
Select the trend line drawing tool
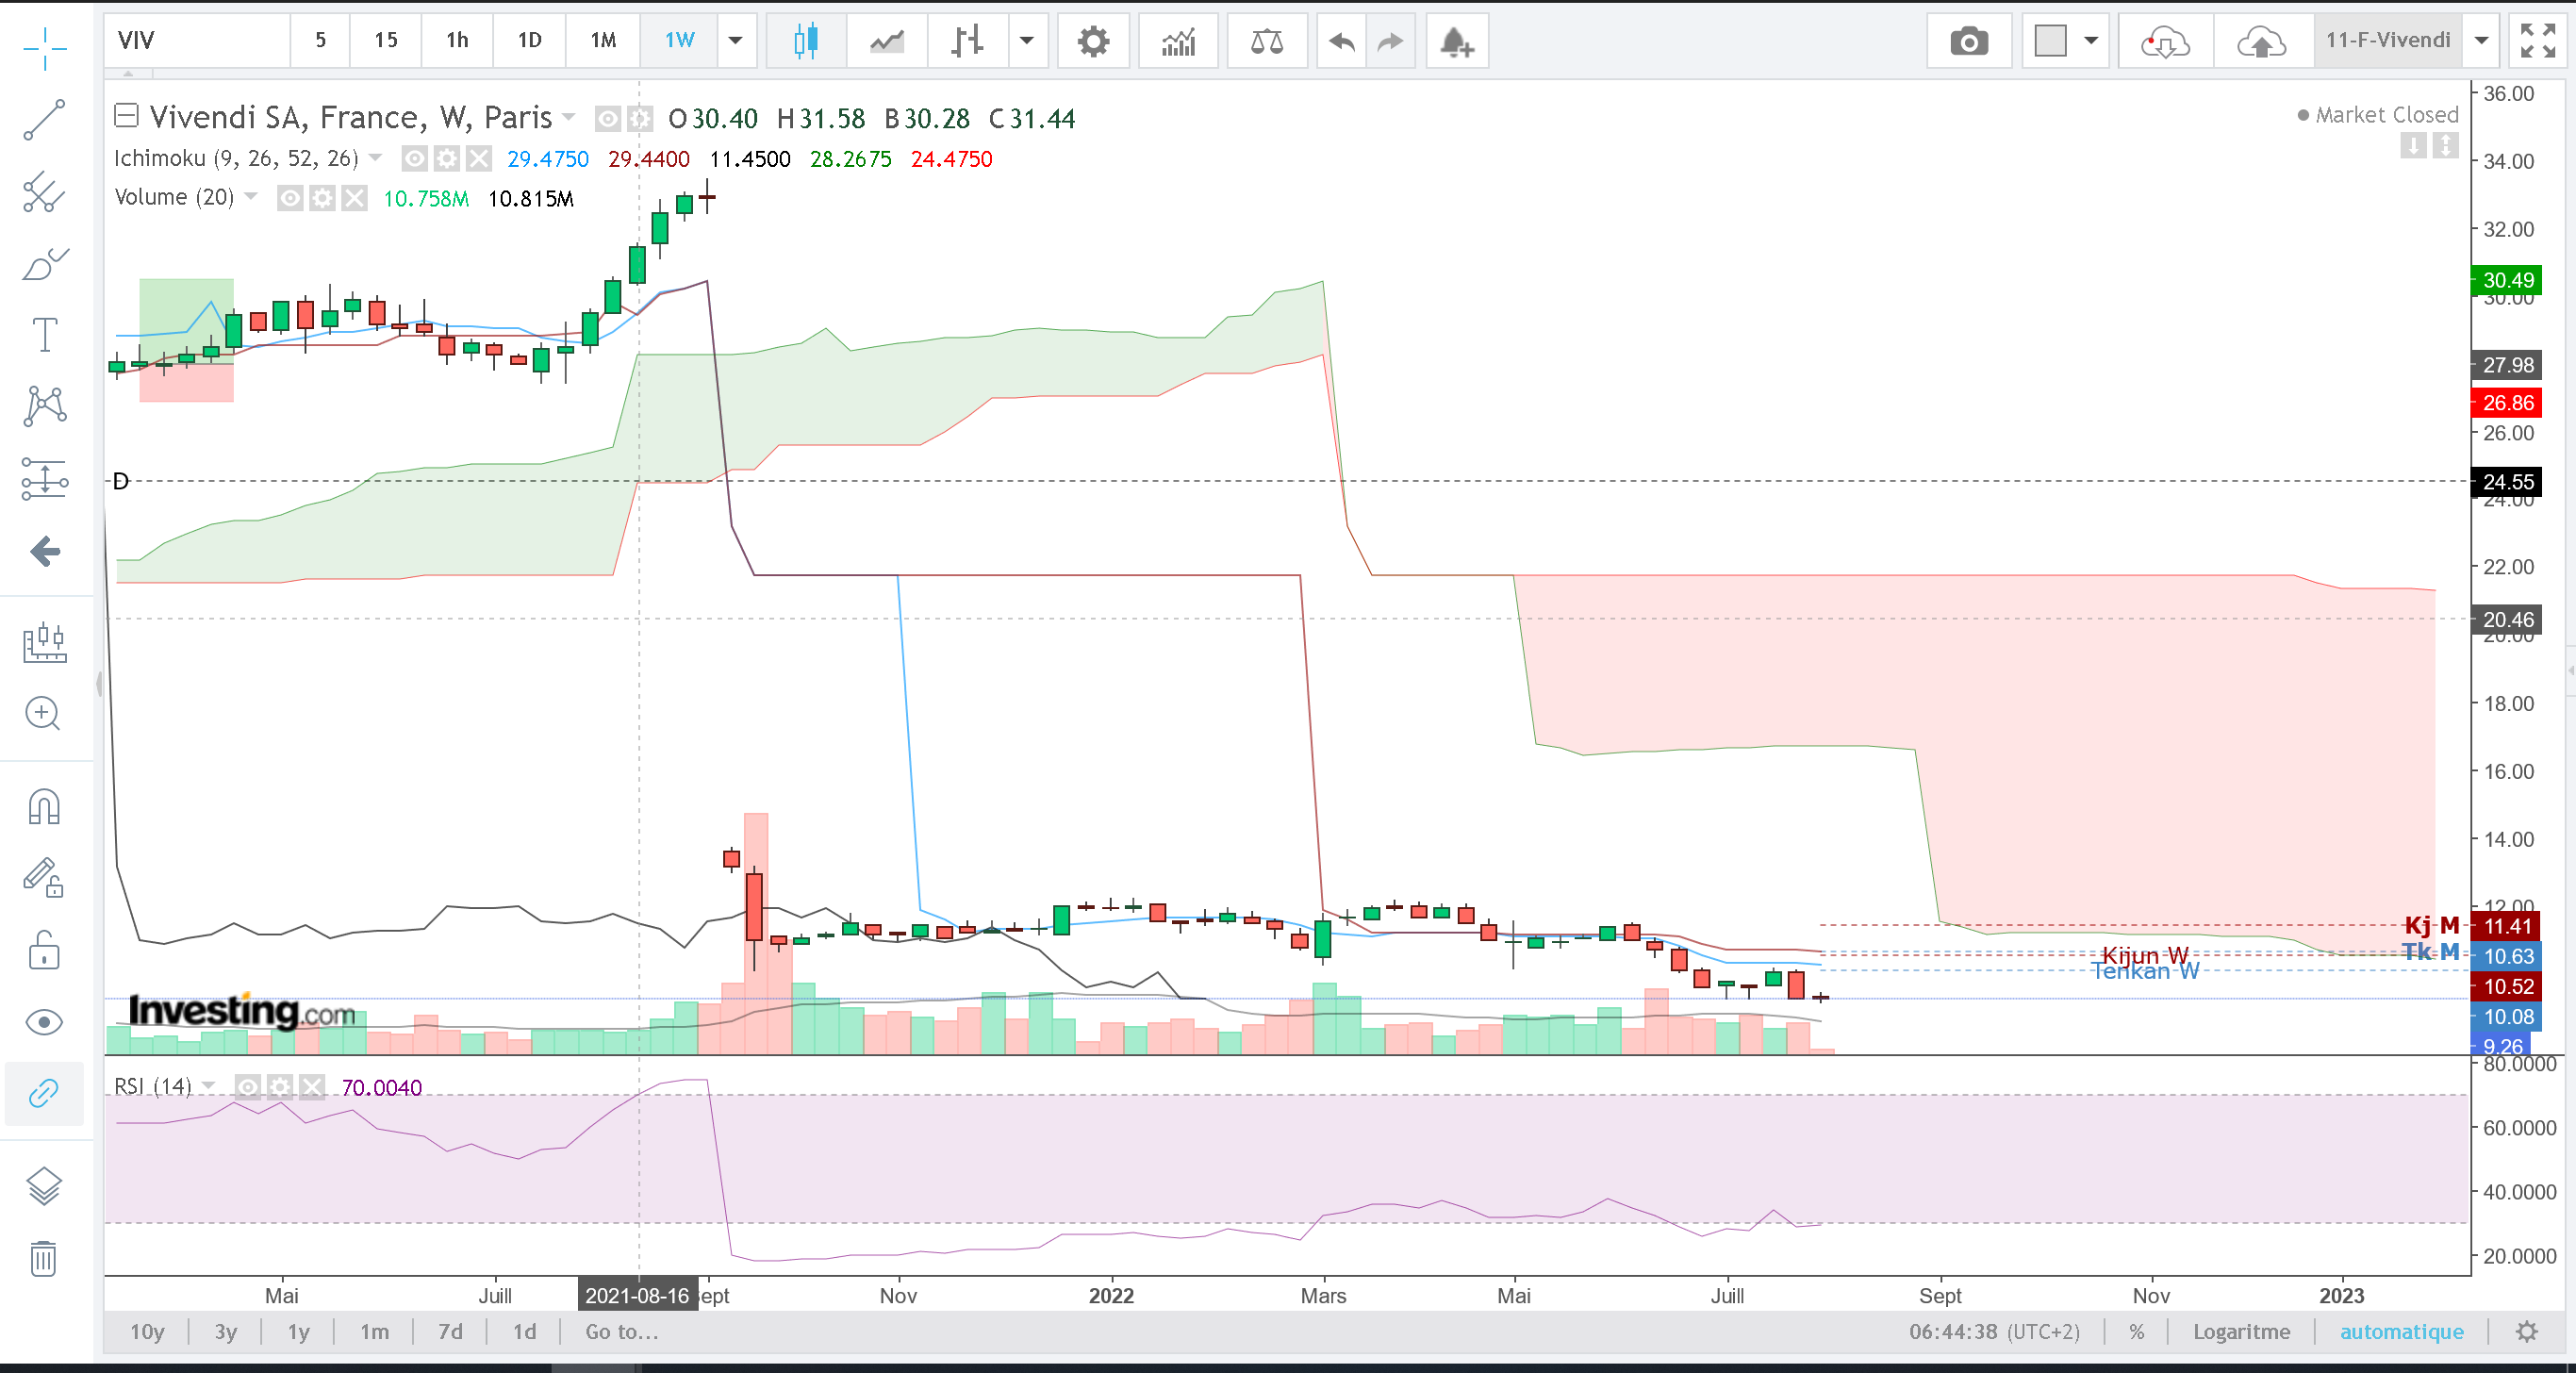coord(44,119)
